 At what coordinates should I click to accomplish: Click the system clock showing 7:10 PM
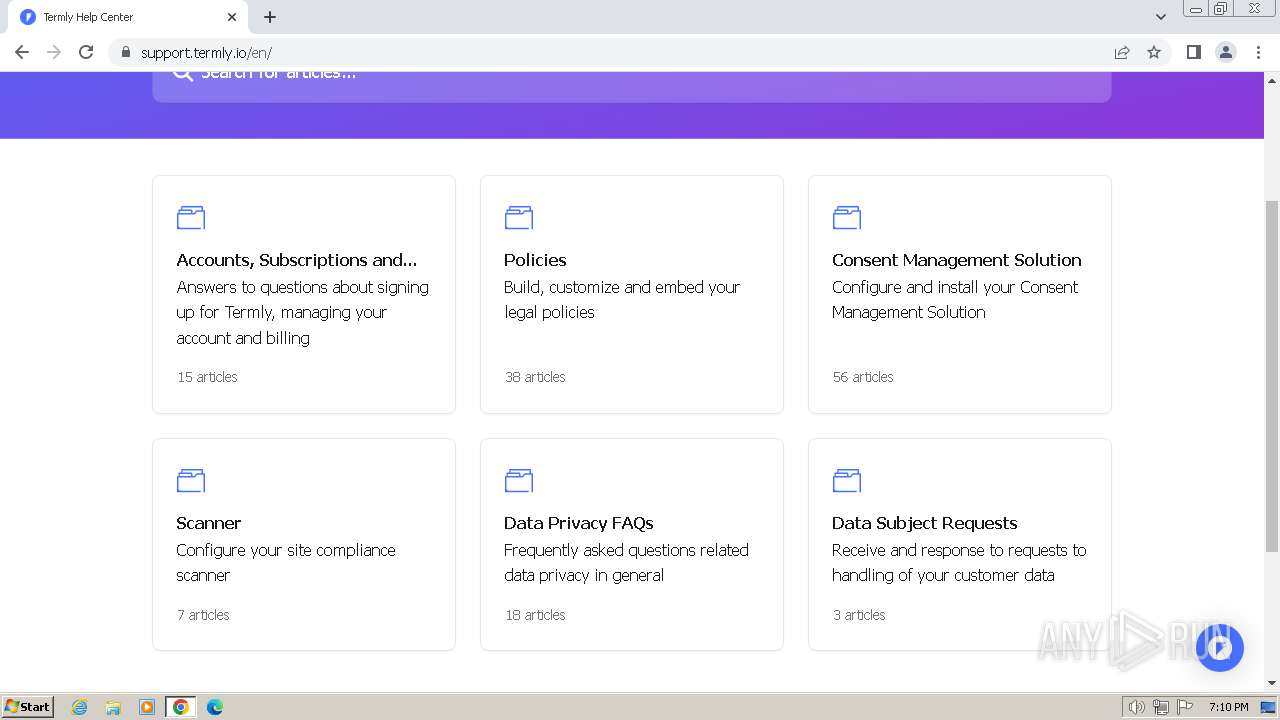tap(1228, 707)
